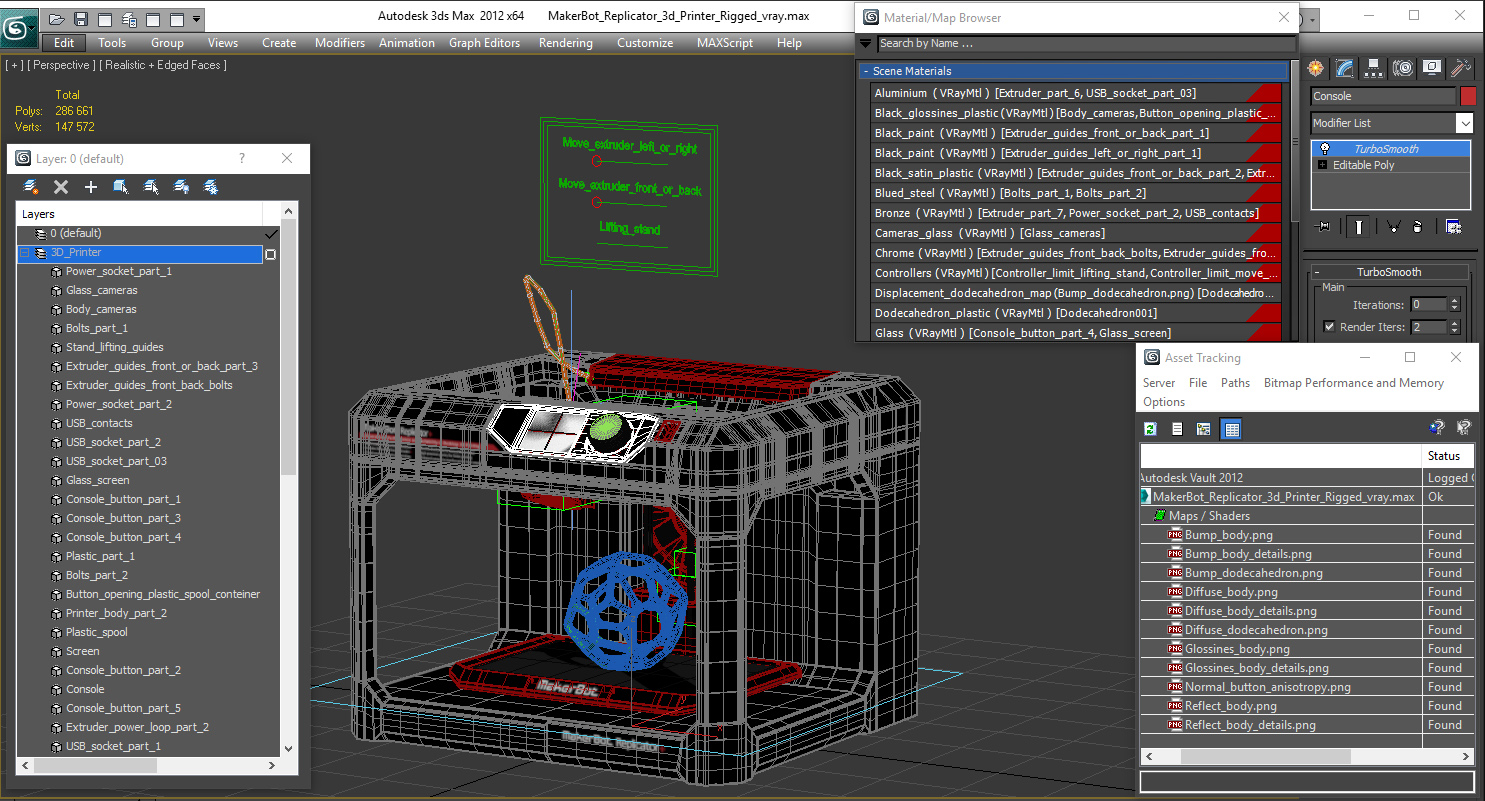This screenshot has height=801, width=1485.
Task: Click Refresh icon in Asset Tracking toolbar
Action: pos(1151,429)
